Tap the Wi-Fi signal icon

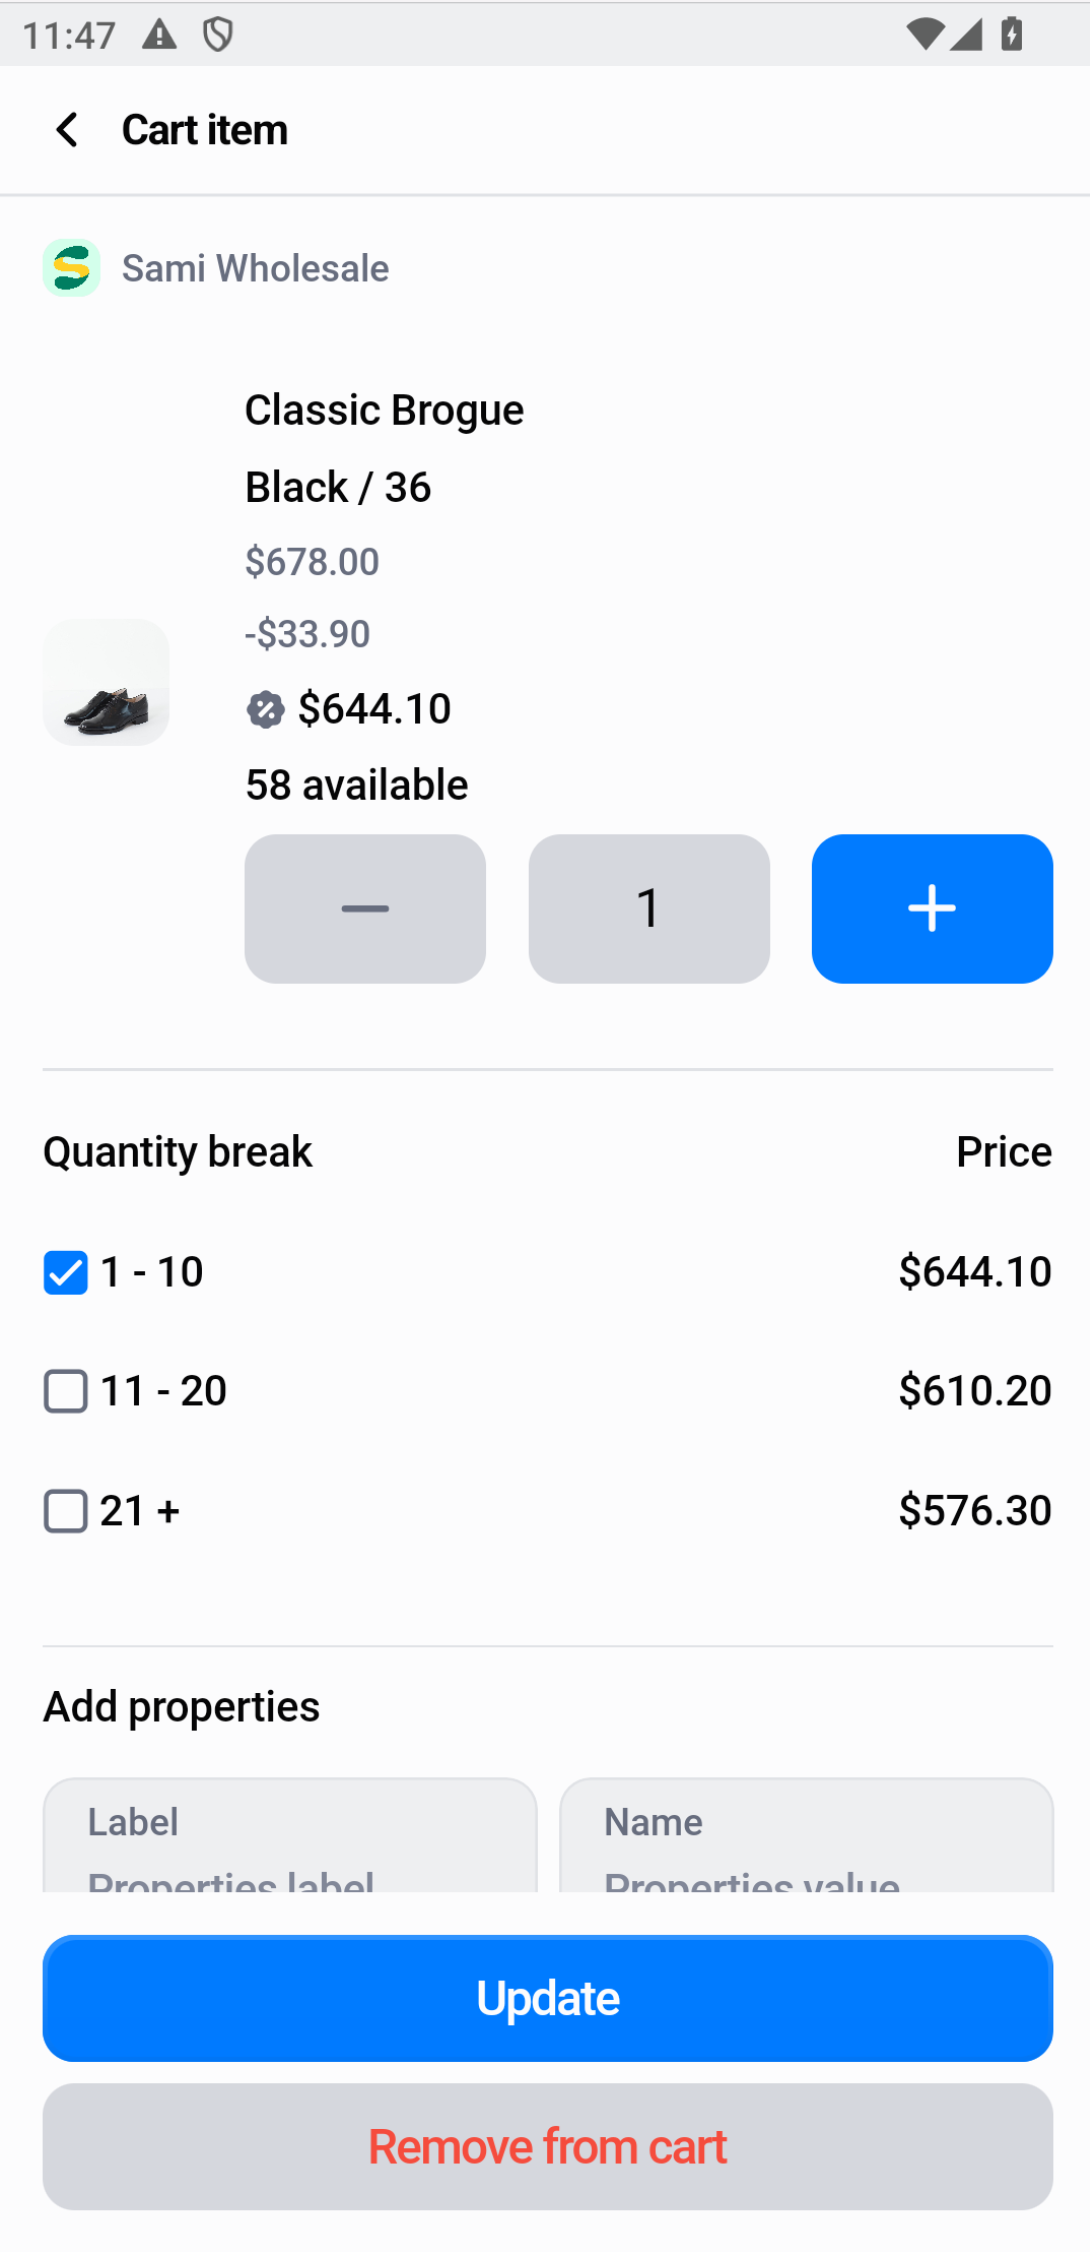tap(924, 36)
